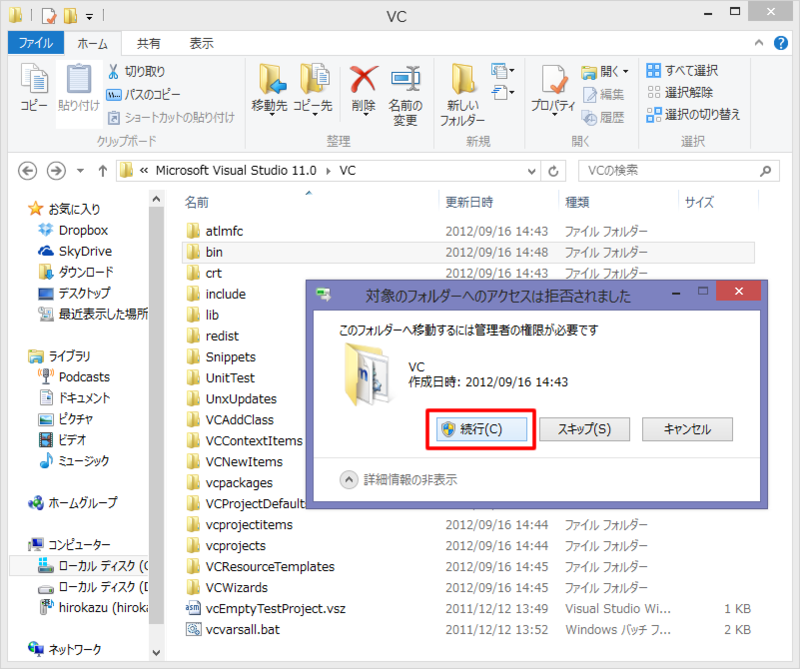Open the ファイル menu
800x669 pixels.
[35, 43]
